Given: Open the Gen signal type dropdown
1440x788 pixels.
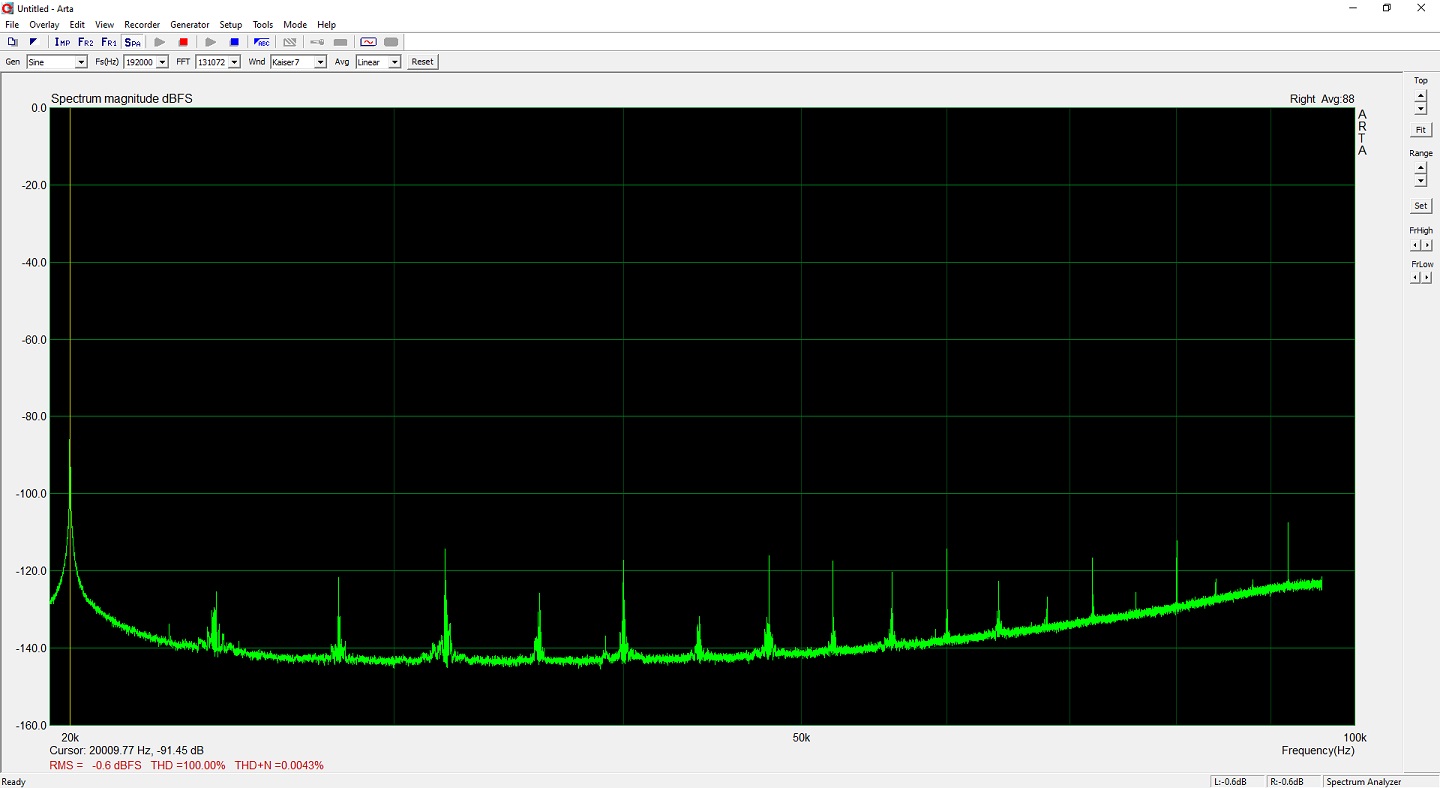Looking at the screenshot, I should pyautogui.click(x=81, y=62).
